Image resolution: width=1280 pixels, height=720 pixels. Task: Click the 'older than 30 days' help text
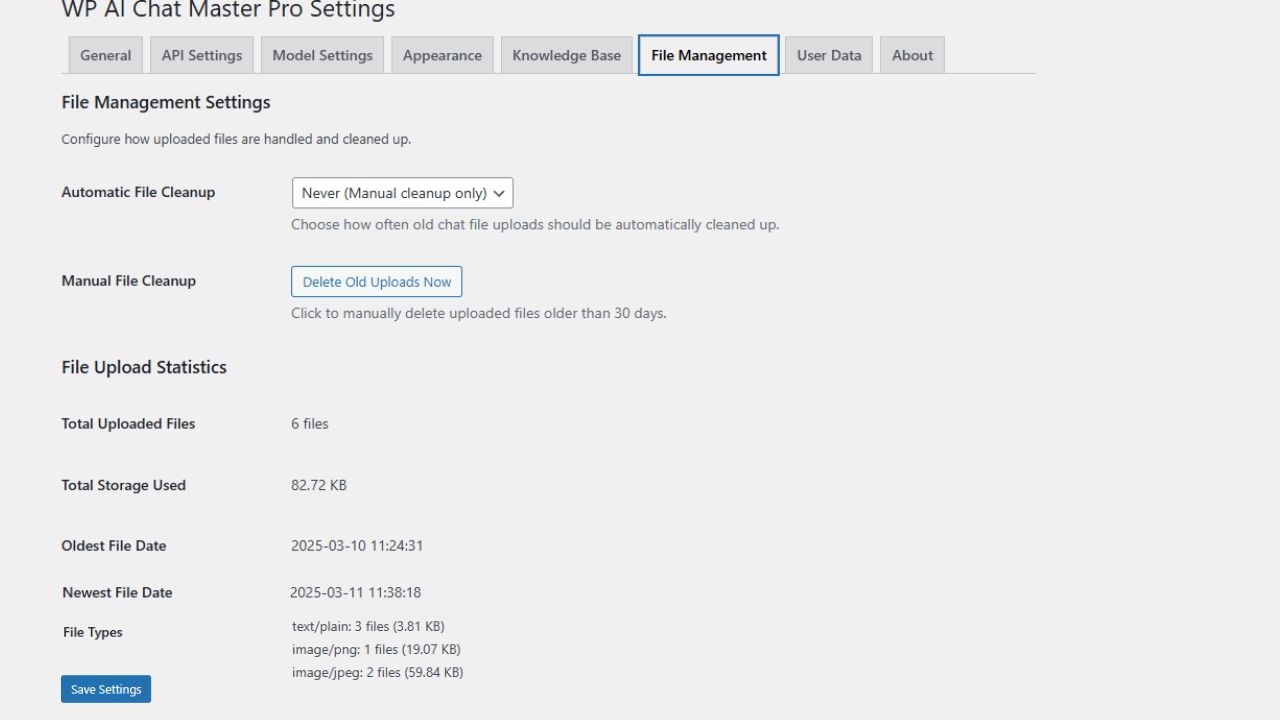click(x=479, y=313)
